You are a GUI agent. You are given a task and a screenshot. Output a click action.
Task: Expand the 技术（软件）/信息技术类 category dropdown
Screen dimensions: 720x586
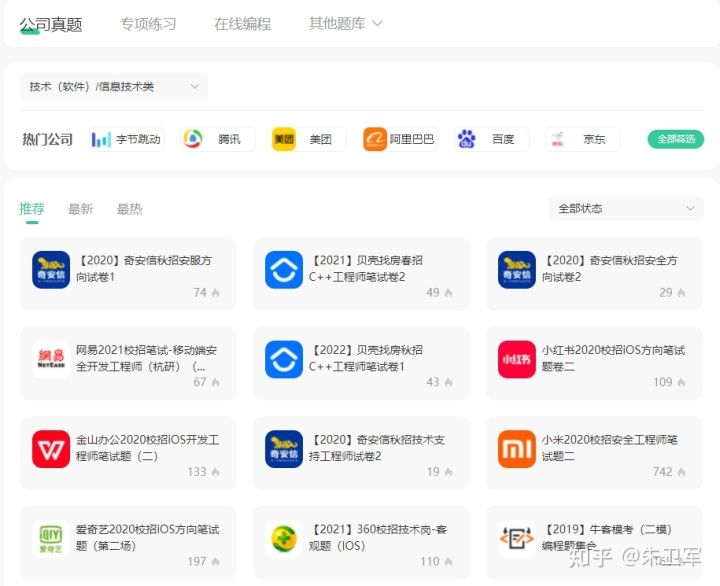pos(114,86)
